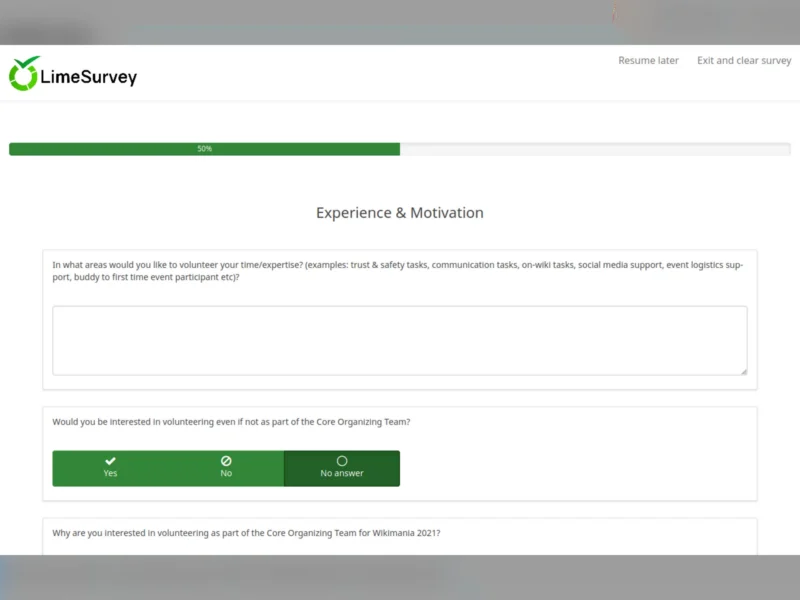The height and width of the screenshot is (600, 800).
Task: Click the 50% survey progress bar
Action: (400, 149)
